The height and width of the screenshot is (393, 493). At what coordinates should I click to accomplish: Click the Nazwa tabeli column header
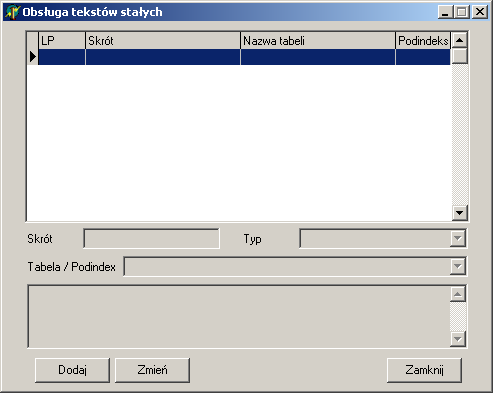(x=318, y=41)
